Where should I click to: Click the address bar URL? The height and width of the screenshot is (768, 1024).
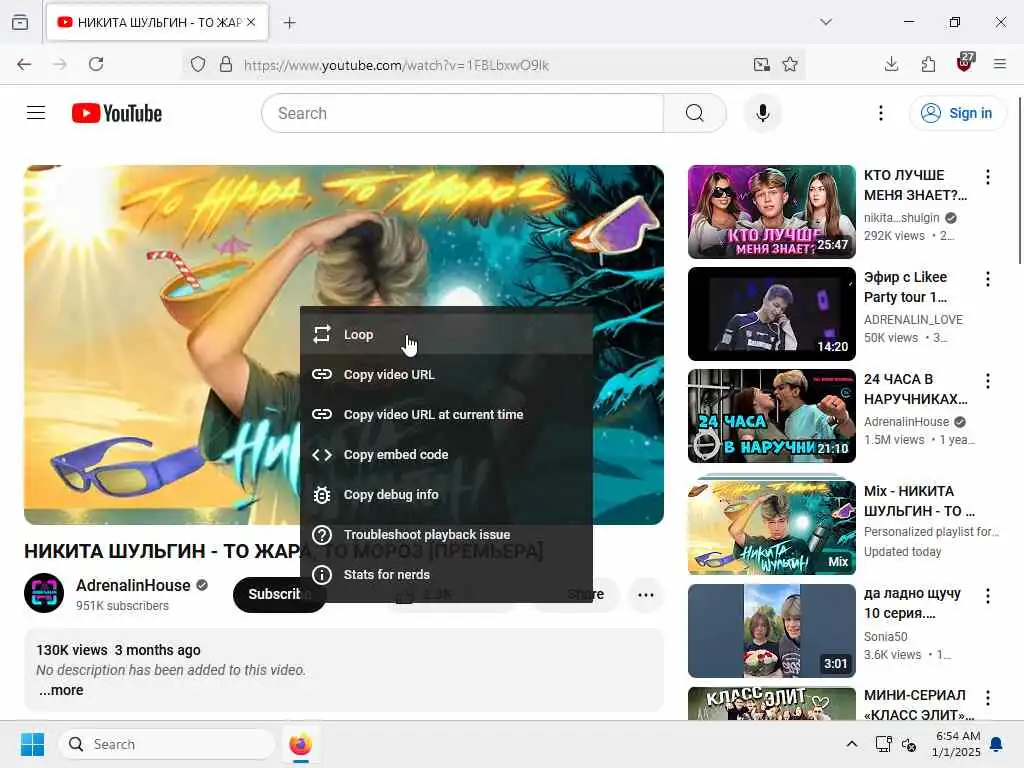396,65
